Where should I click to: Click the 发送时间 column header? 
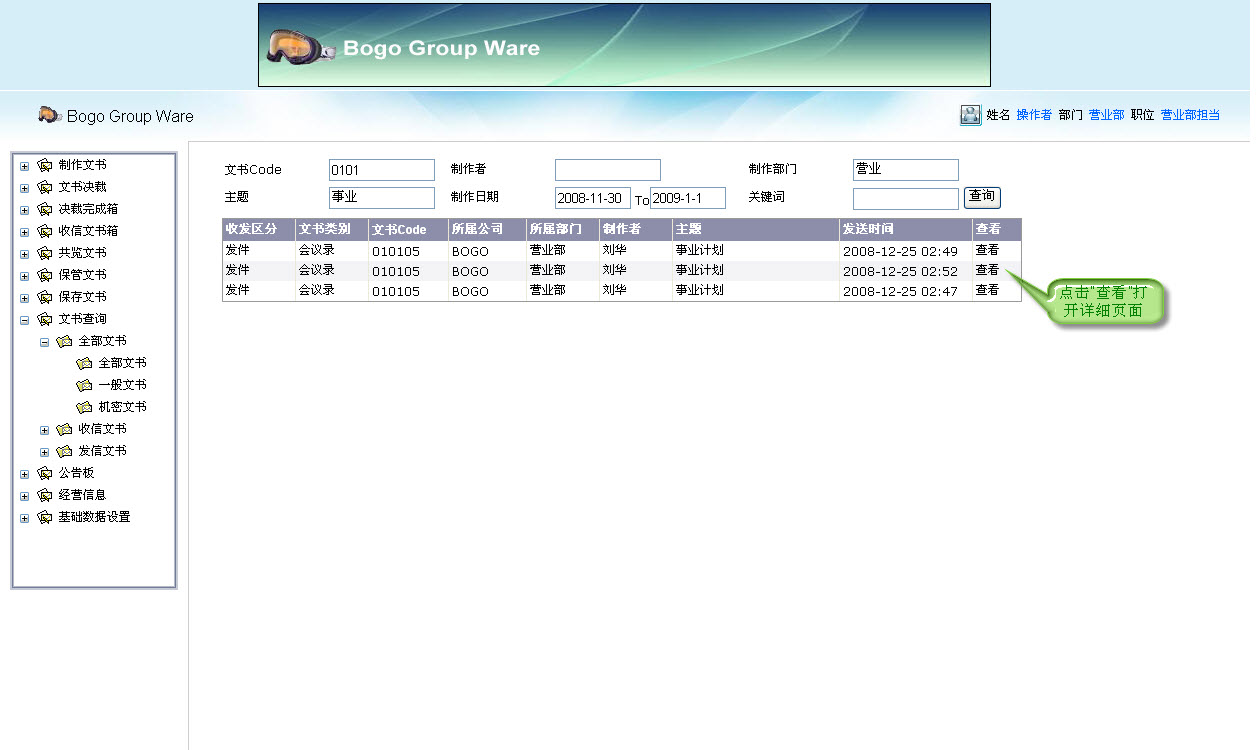click(x=868, y=229)
